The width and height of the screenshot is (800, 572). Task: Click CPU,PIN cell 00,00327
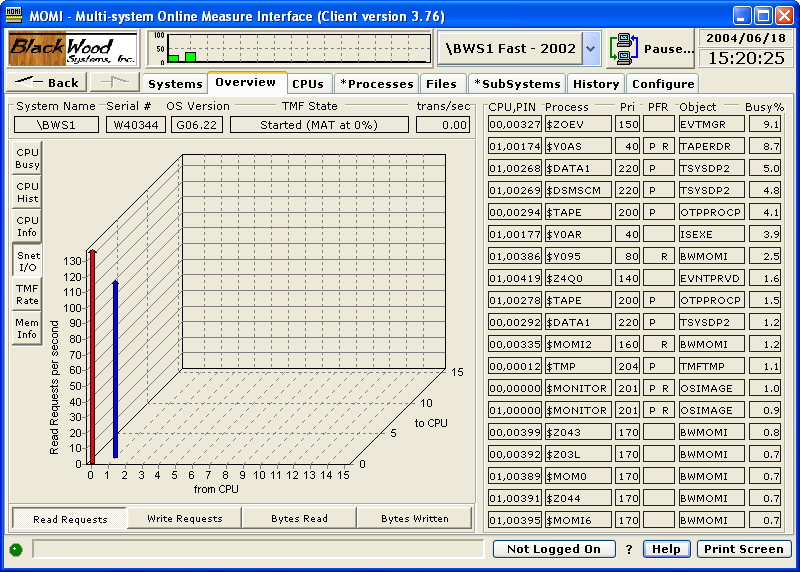(x=514, y=124)
